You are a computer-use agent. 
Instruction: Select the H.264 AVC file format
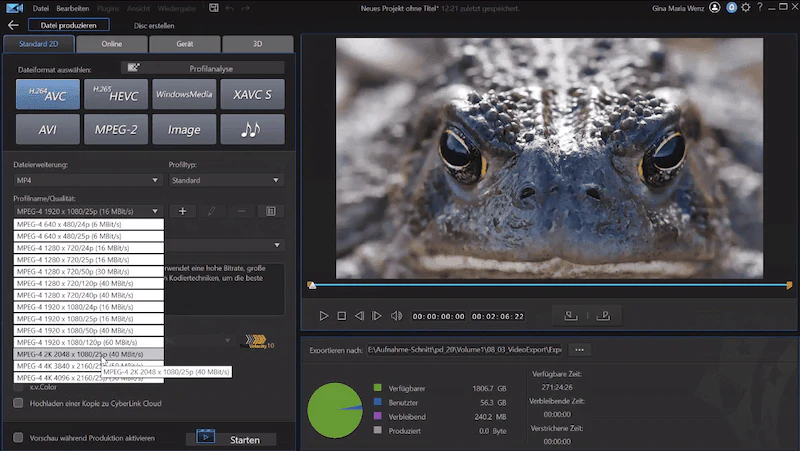pos(48,94)
